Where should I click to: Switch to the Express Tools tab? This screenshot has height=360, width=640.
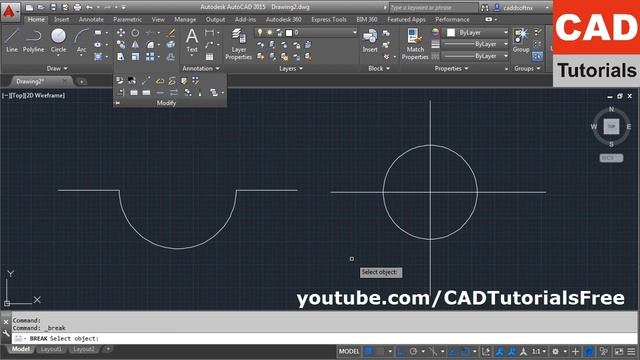pos(329,20)
